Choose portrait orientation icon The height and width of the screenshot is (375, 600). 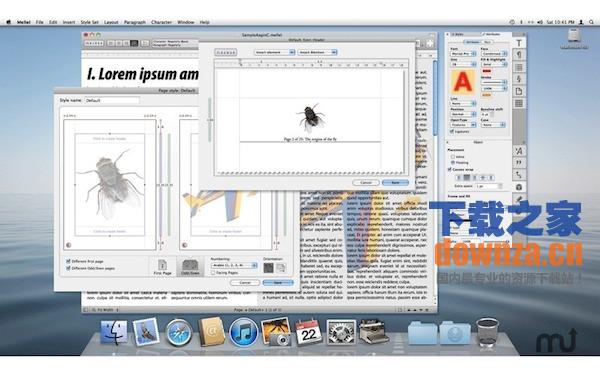tap(269, 267)
